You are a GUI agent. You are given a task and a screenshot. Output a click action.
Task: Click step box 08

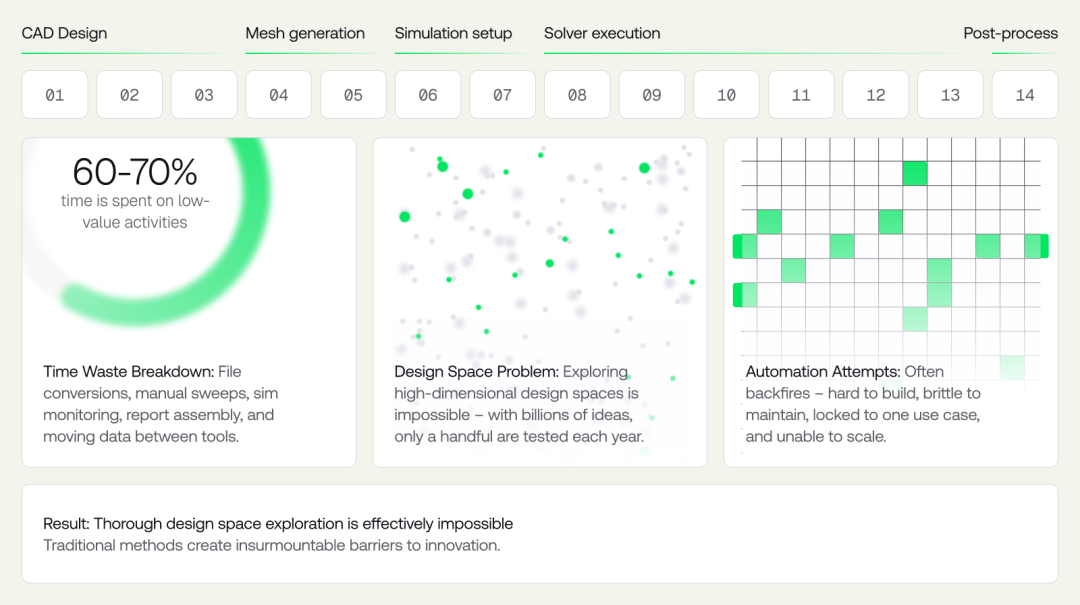coord(577,94)
